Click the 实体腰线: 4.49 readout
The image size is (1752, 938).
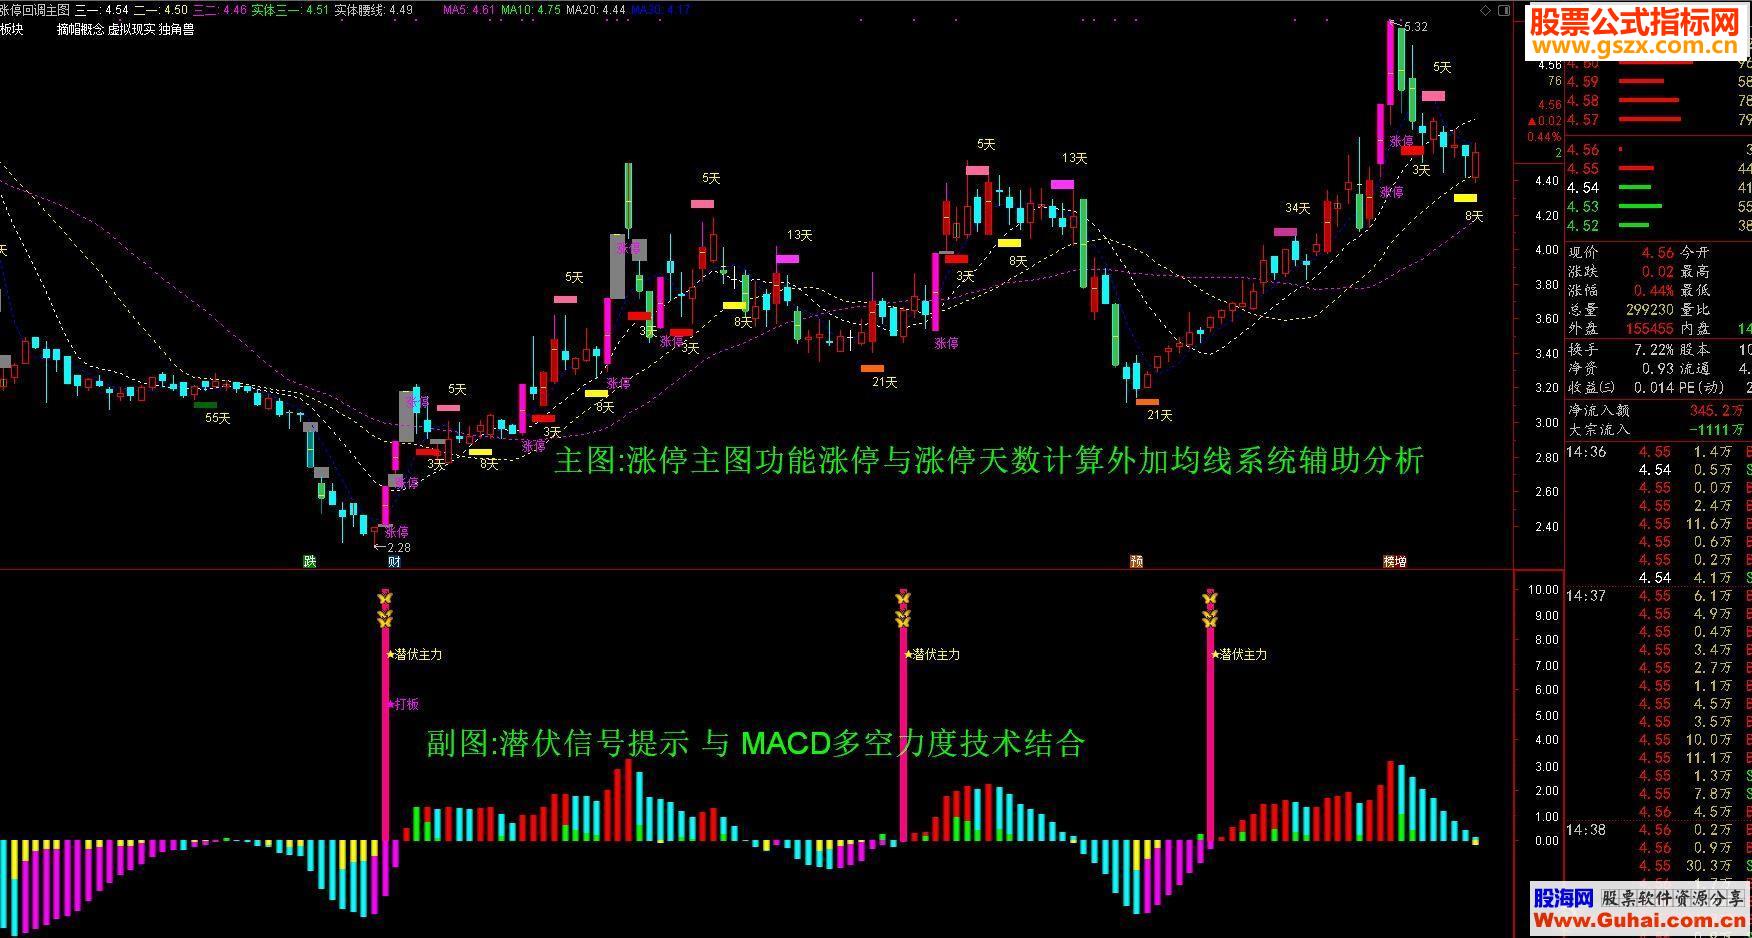pyautogui.click(x=373, y=10)
